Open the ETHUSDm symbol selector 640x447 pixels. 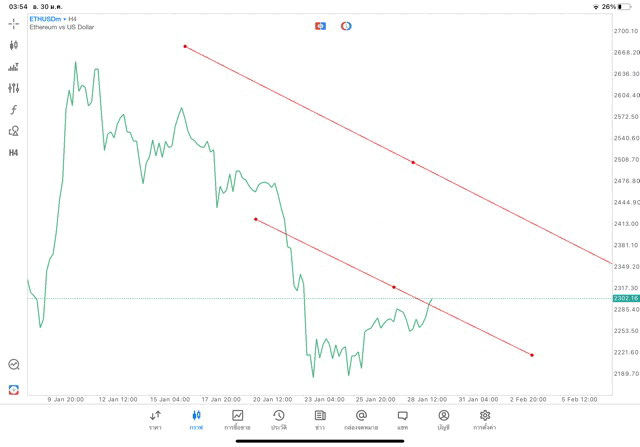click(x=47, y=18)
